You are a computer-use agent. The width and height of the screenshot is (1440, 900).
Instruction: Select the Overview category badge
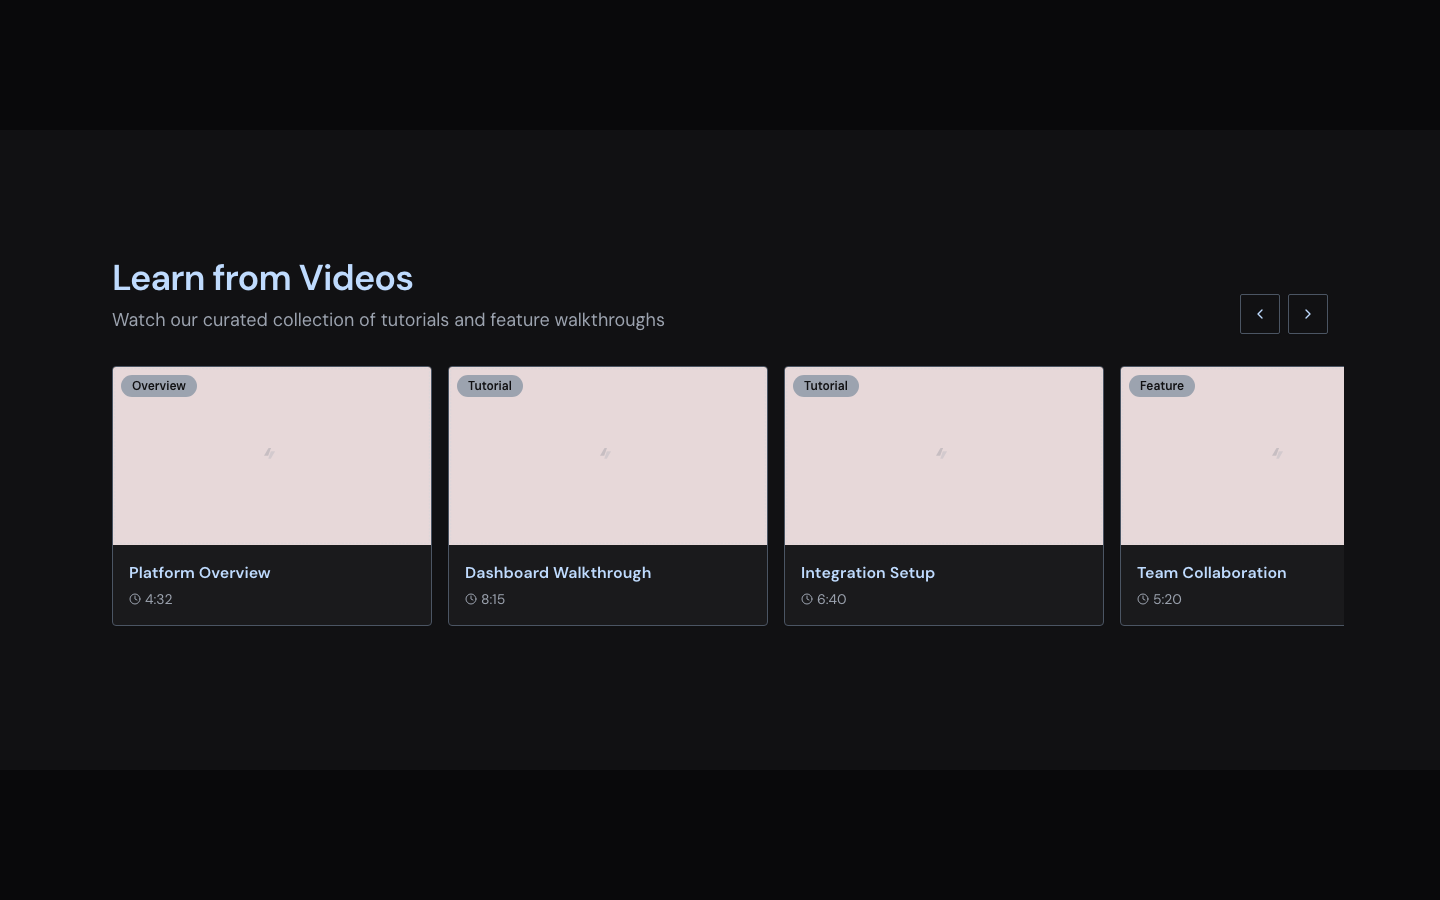coord(158,386)
